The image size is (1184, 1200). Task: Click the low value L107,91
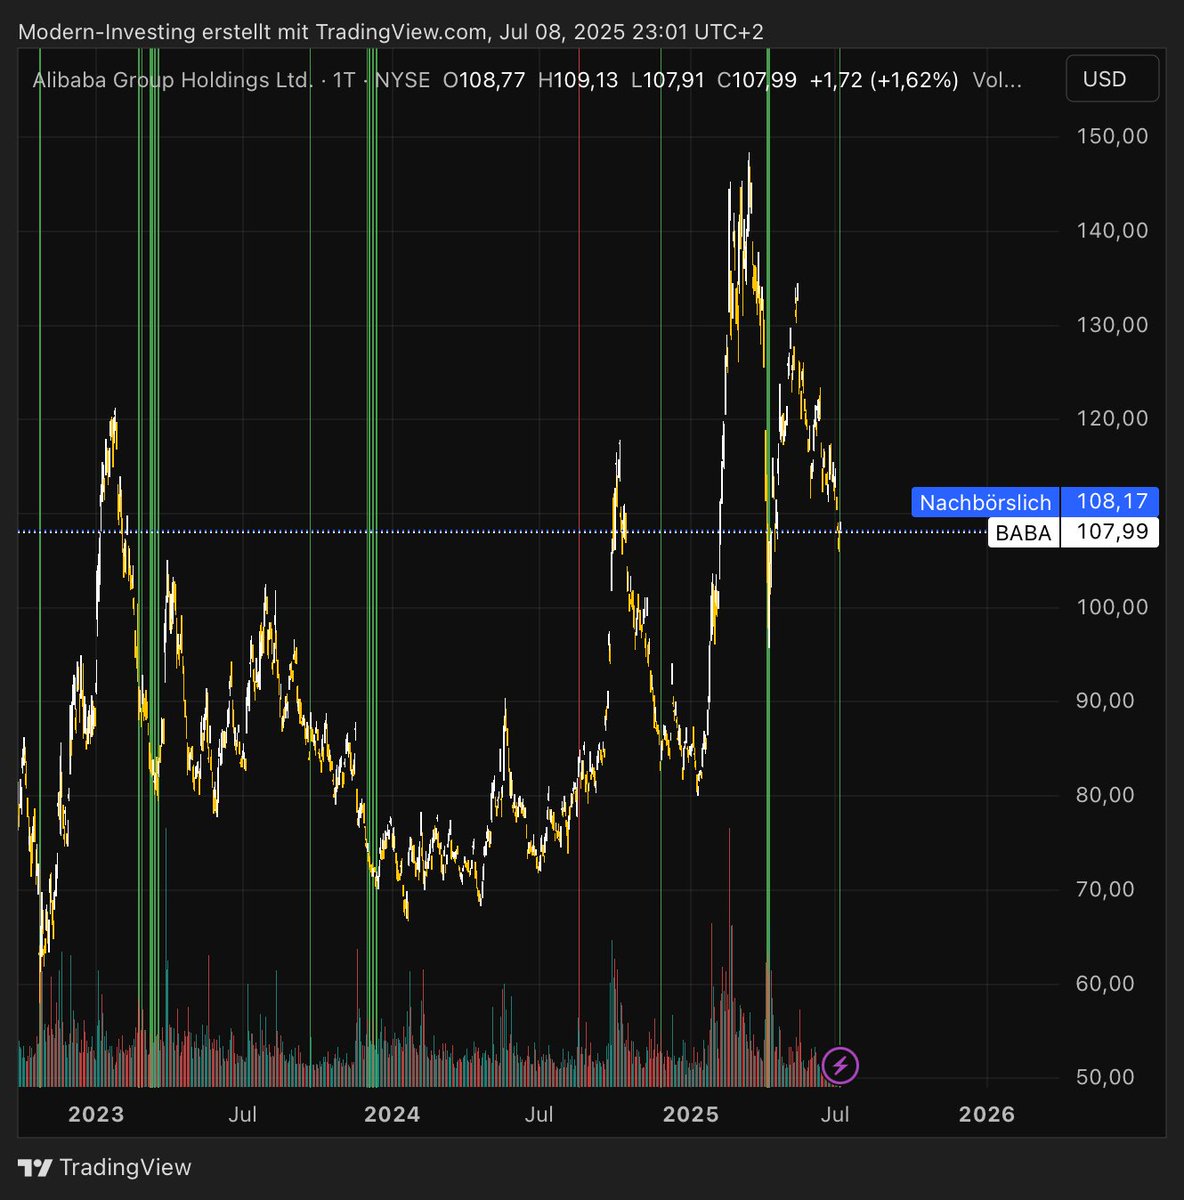pyautogui.click(x=668, y=80)
